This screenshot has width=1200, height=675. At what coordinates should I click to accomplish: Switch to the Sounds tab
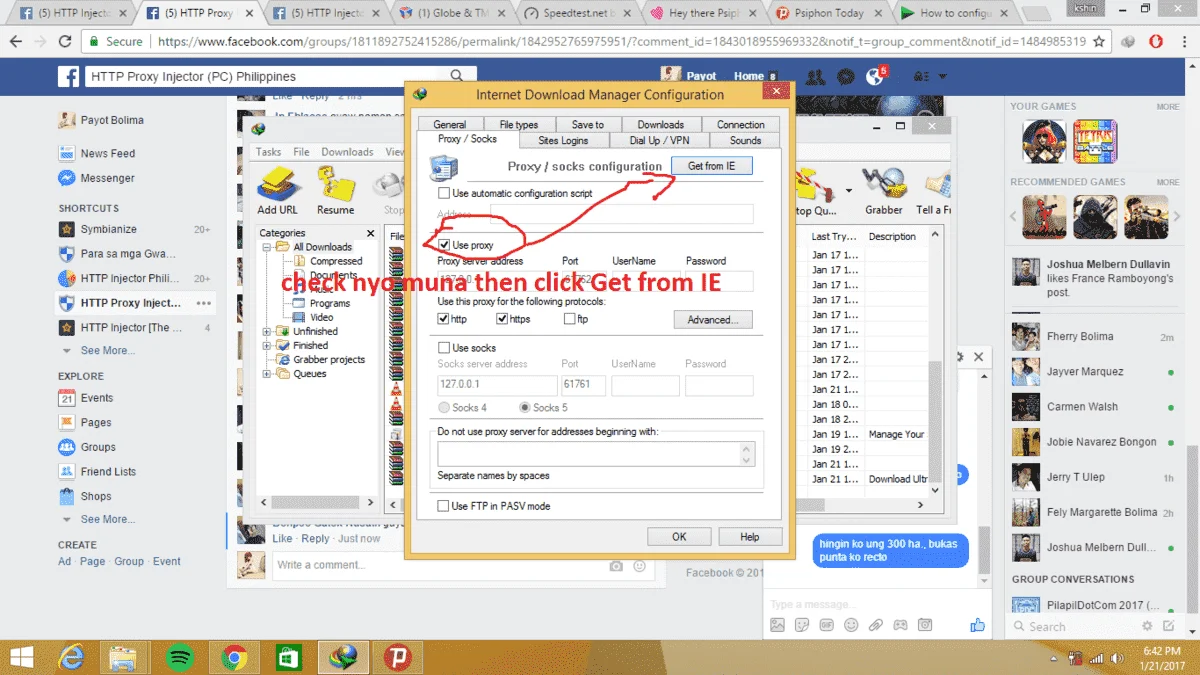[746, 140]
